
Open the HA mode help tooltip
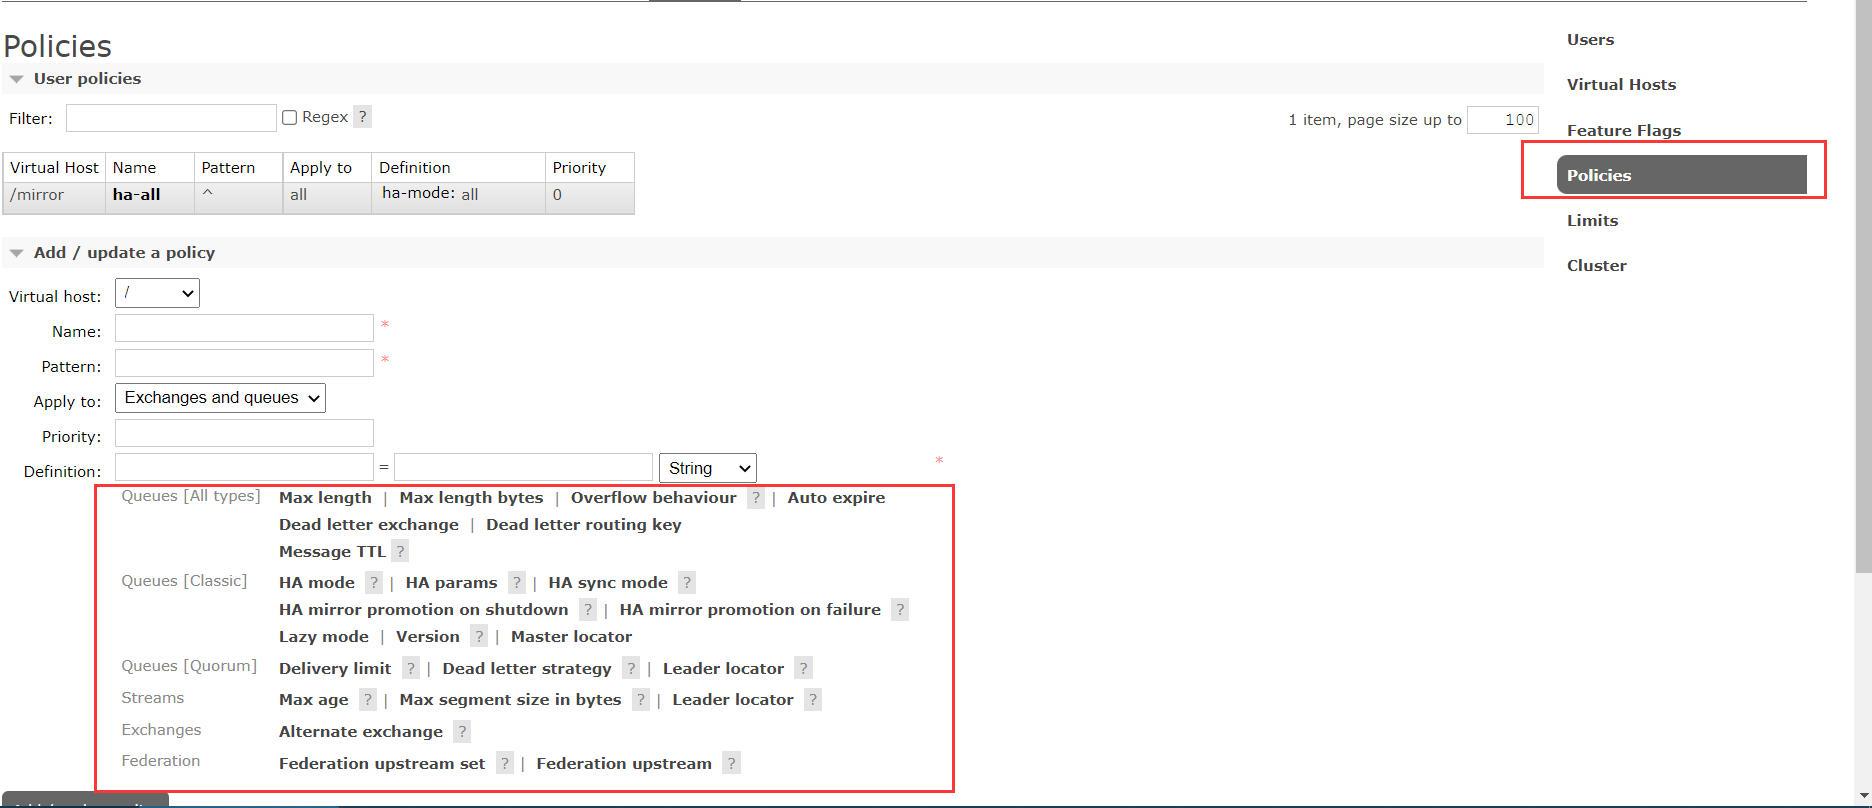coord(374,583)
